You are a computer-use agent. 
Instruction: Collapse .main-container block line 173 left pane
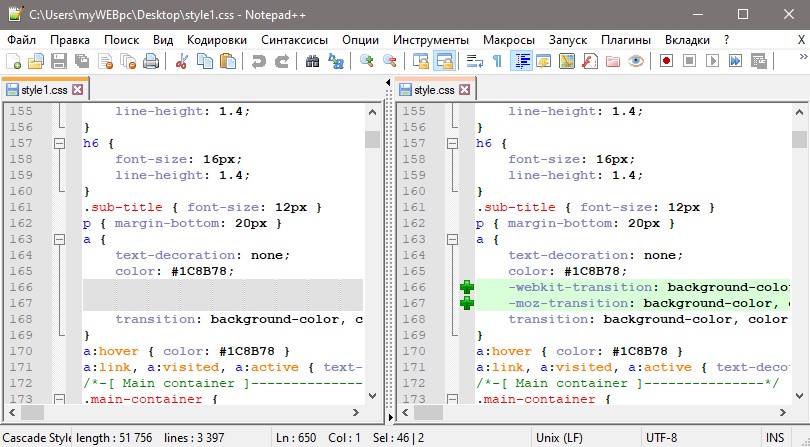(60, 399)
